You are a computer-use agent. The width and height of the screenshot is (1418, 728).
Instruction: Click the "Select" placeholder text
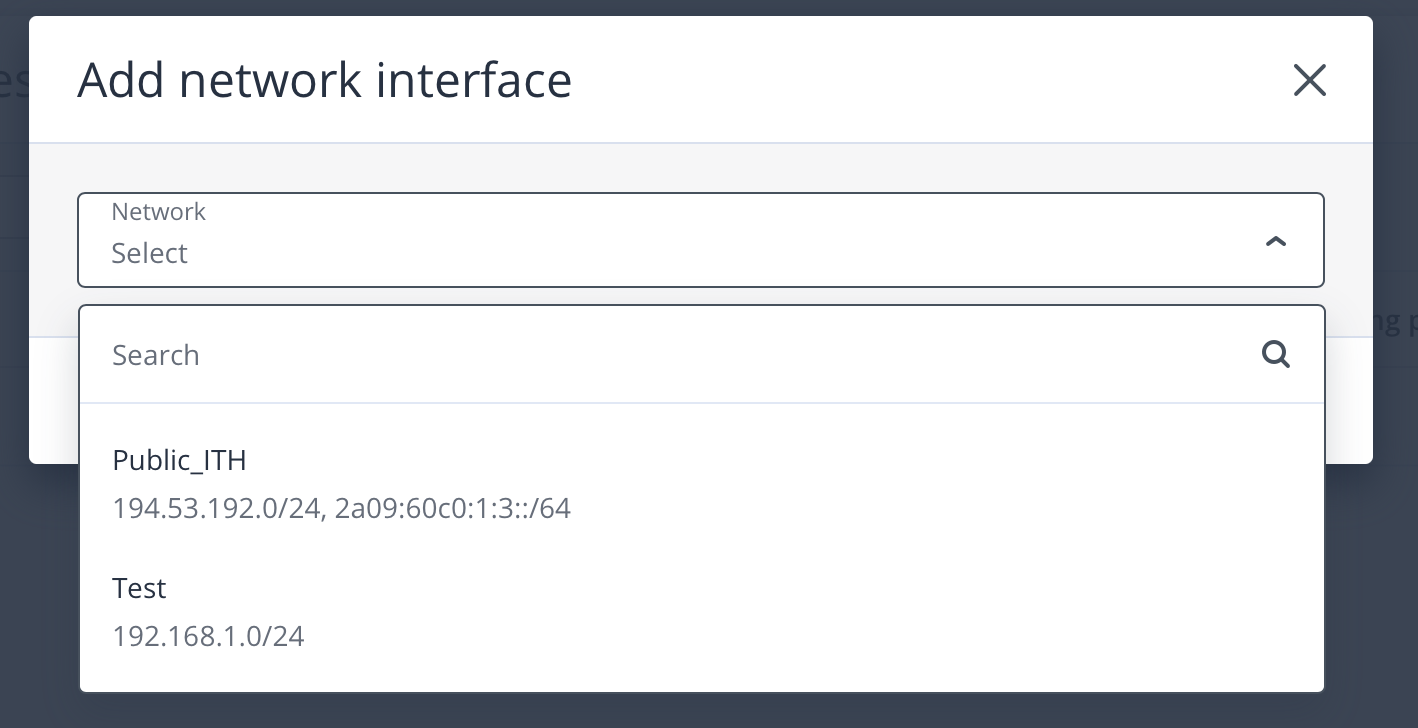click(150, 254)
